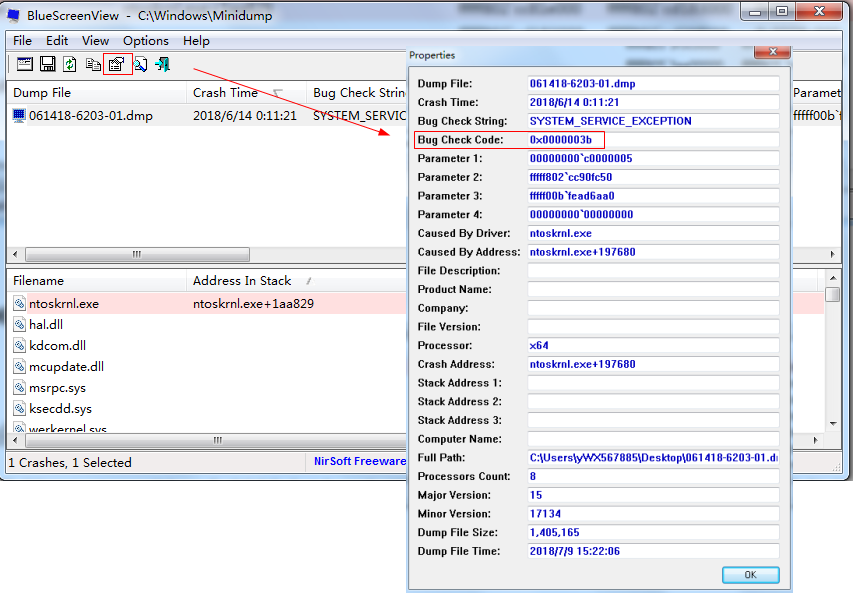Open the NirSoft Freeware link
853x600 pixels.
359,463
